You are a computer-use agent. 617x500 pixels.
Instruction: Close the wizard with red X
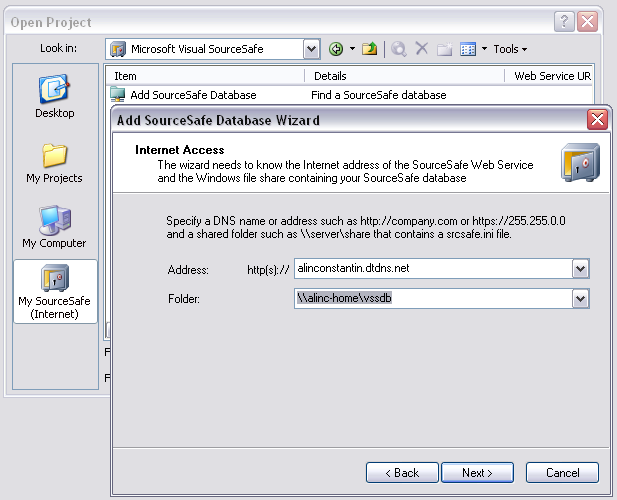pyautogui.click(x=597, y=119)
